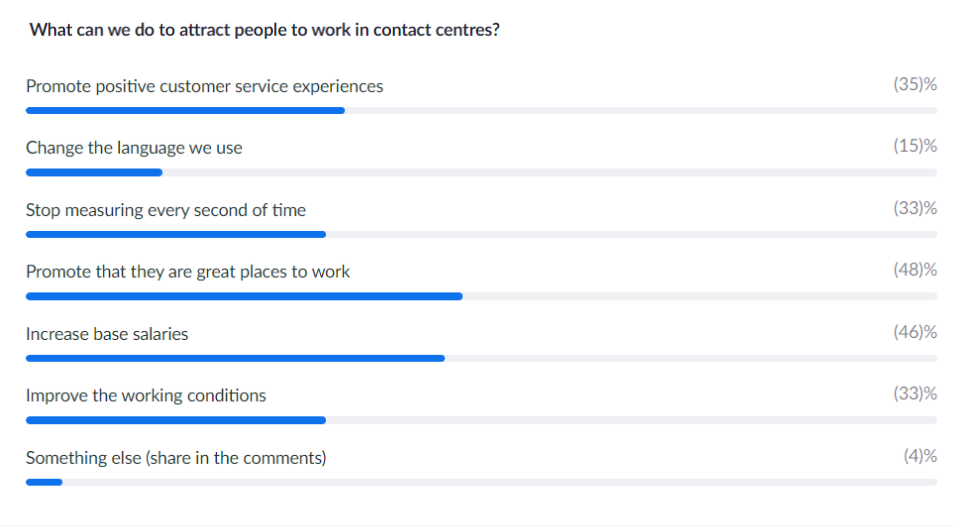Select 'Promote positive customer service experiences' option
954x527 pixels.
204,86
